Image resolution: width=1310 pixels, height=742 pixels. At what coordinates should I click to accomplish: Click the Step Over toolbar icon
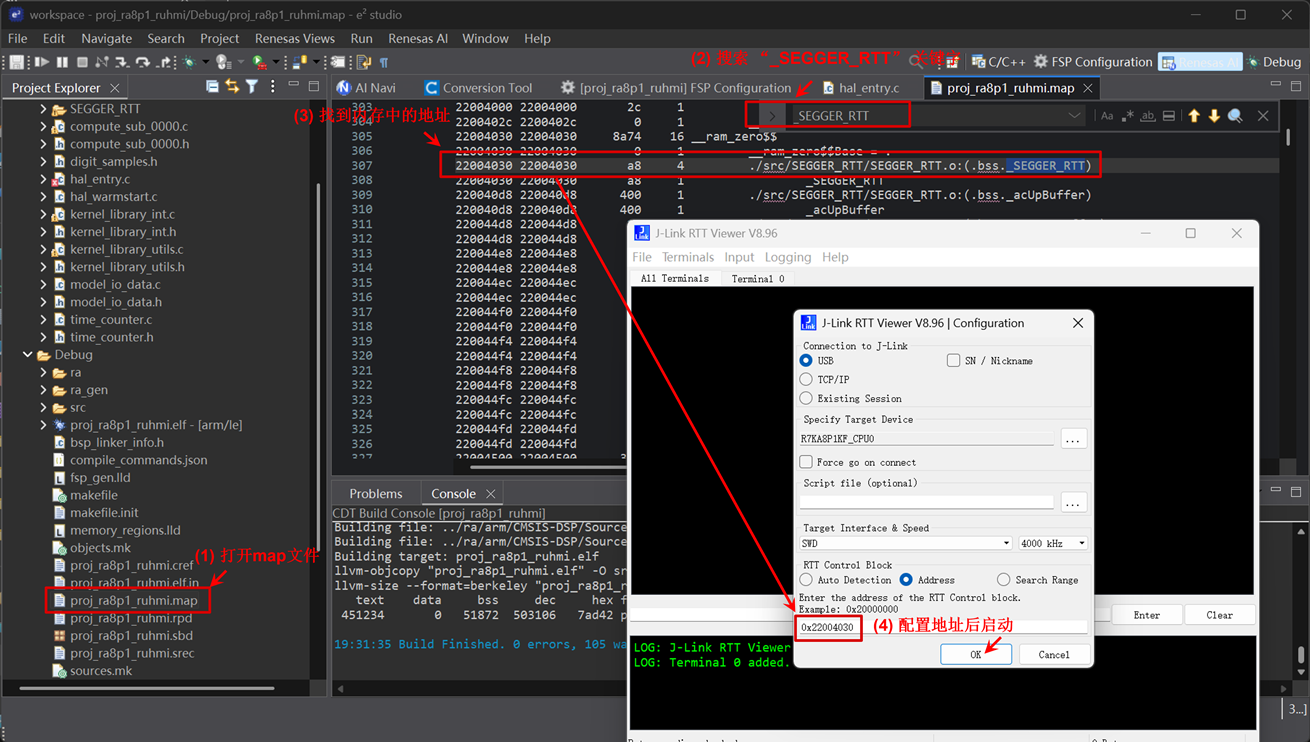[143, 62]
